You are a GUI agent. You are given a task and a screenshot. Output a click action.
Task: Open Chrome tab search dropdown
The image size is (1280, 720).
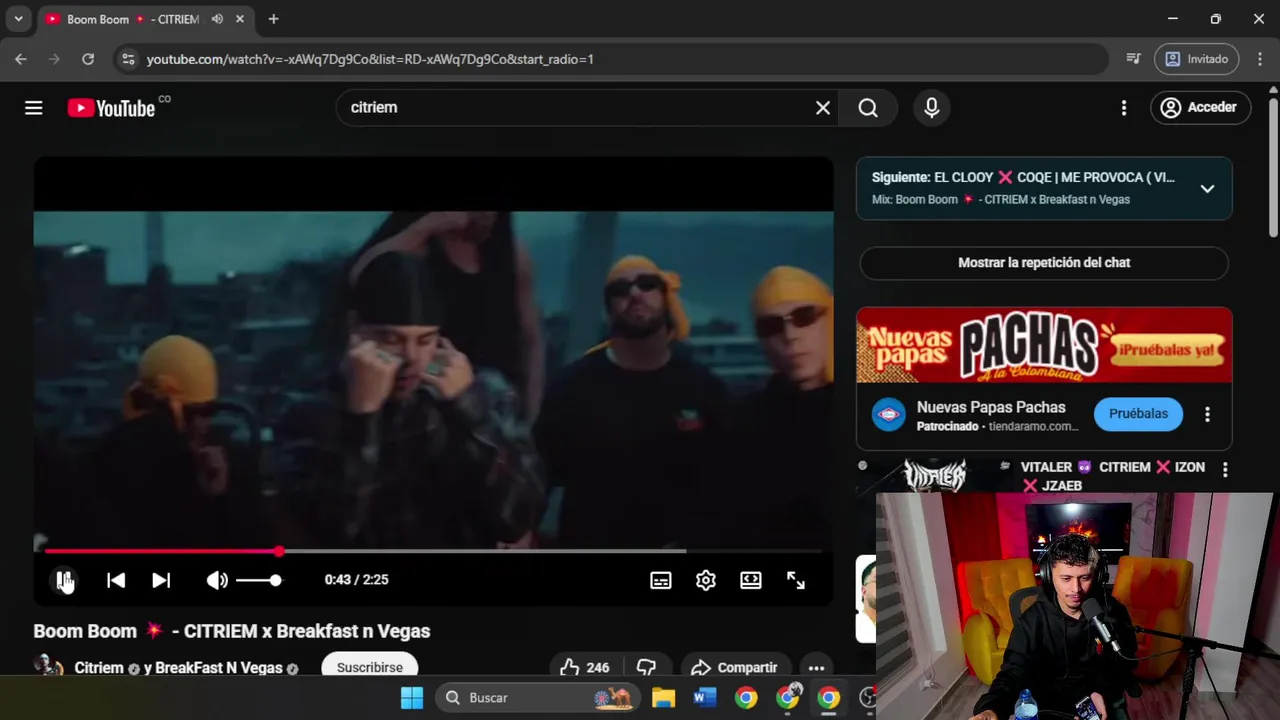[x=18, y=19]
